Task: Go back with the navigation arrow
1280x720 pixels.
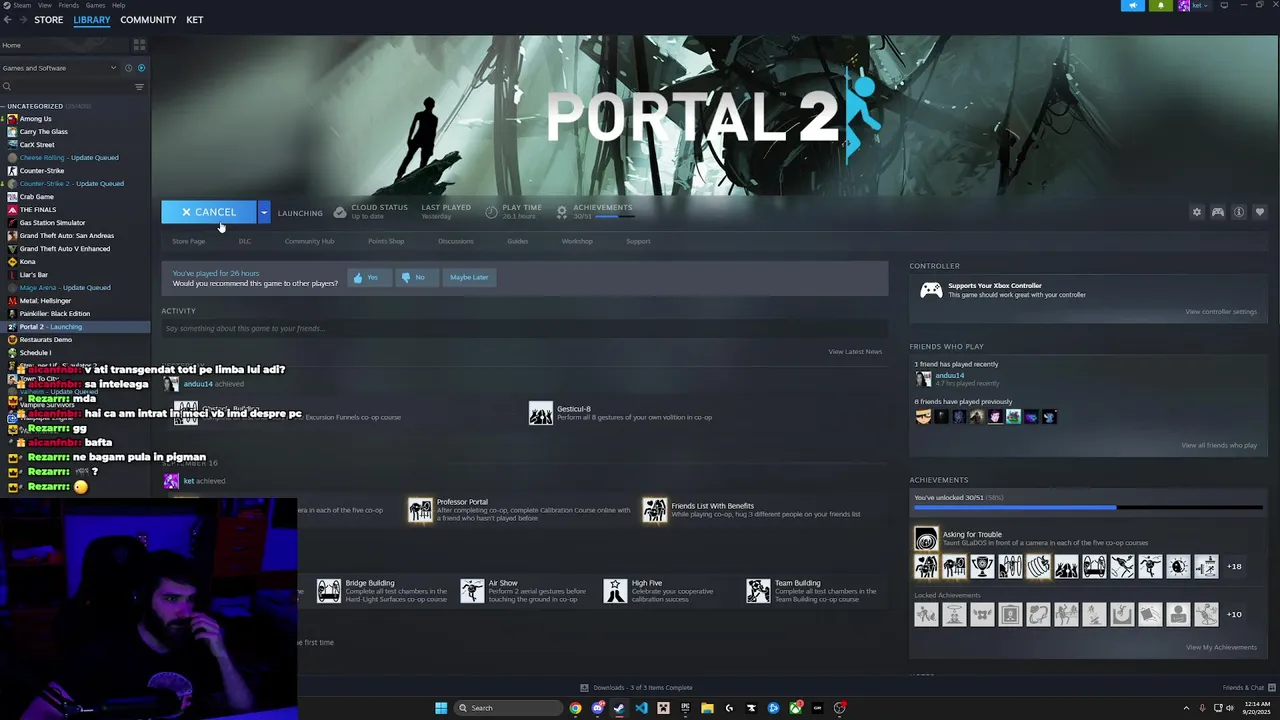Action: (7, 20)
